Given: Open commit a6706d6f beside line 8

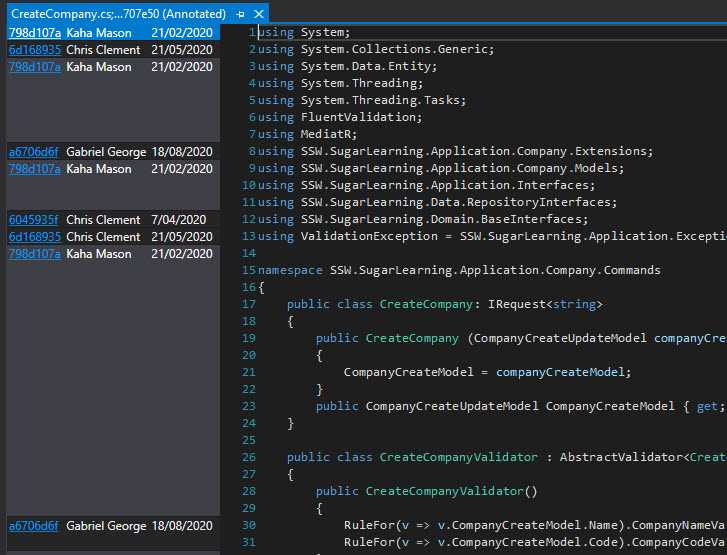Looking at the screenshot, I should pyautogui.click(x=34, y=152).
